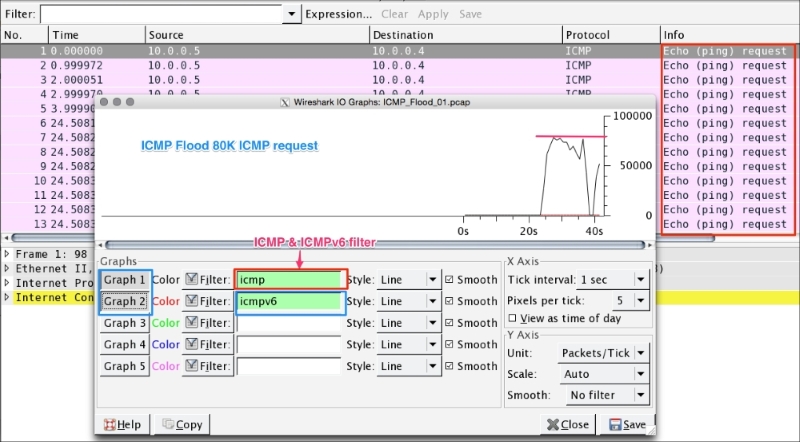Click Graph 3 green Color label
This screenshot has height=442, width=800.
166,323
